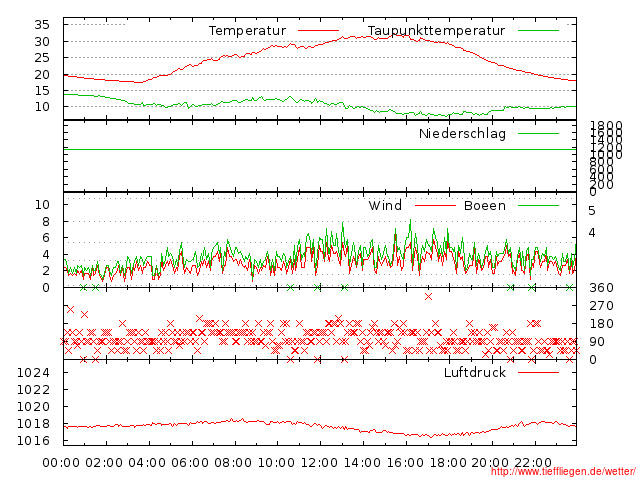640x480 pixels.
Task: Click the Luftdruck legend label
Action: tap(475, 373)
